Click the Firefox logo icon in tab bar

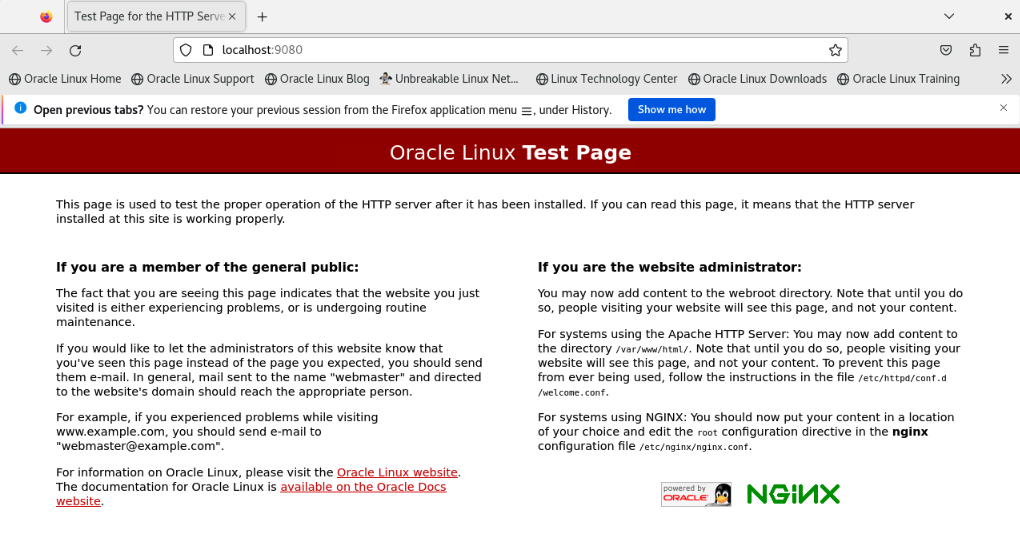[x=46, y=17]
